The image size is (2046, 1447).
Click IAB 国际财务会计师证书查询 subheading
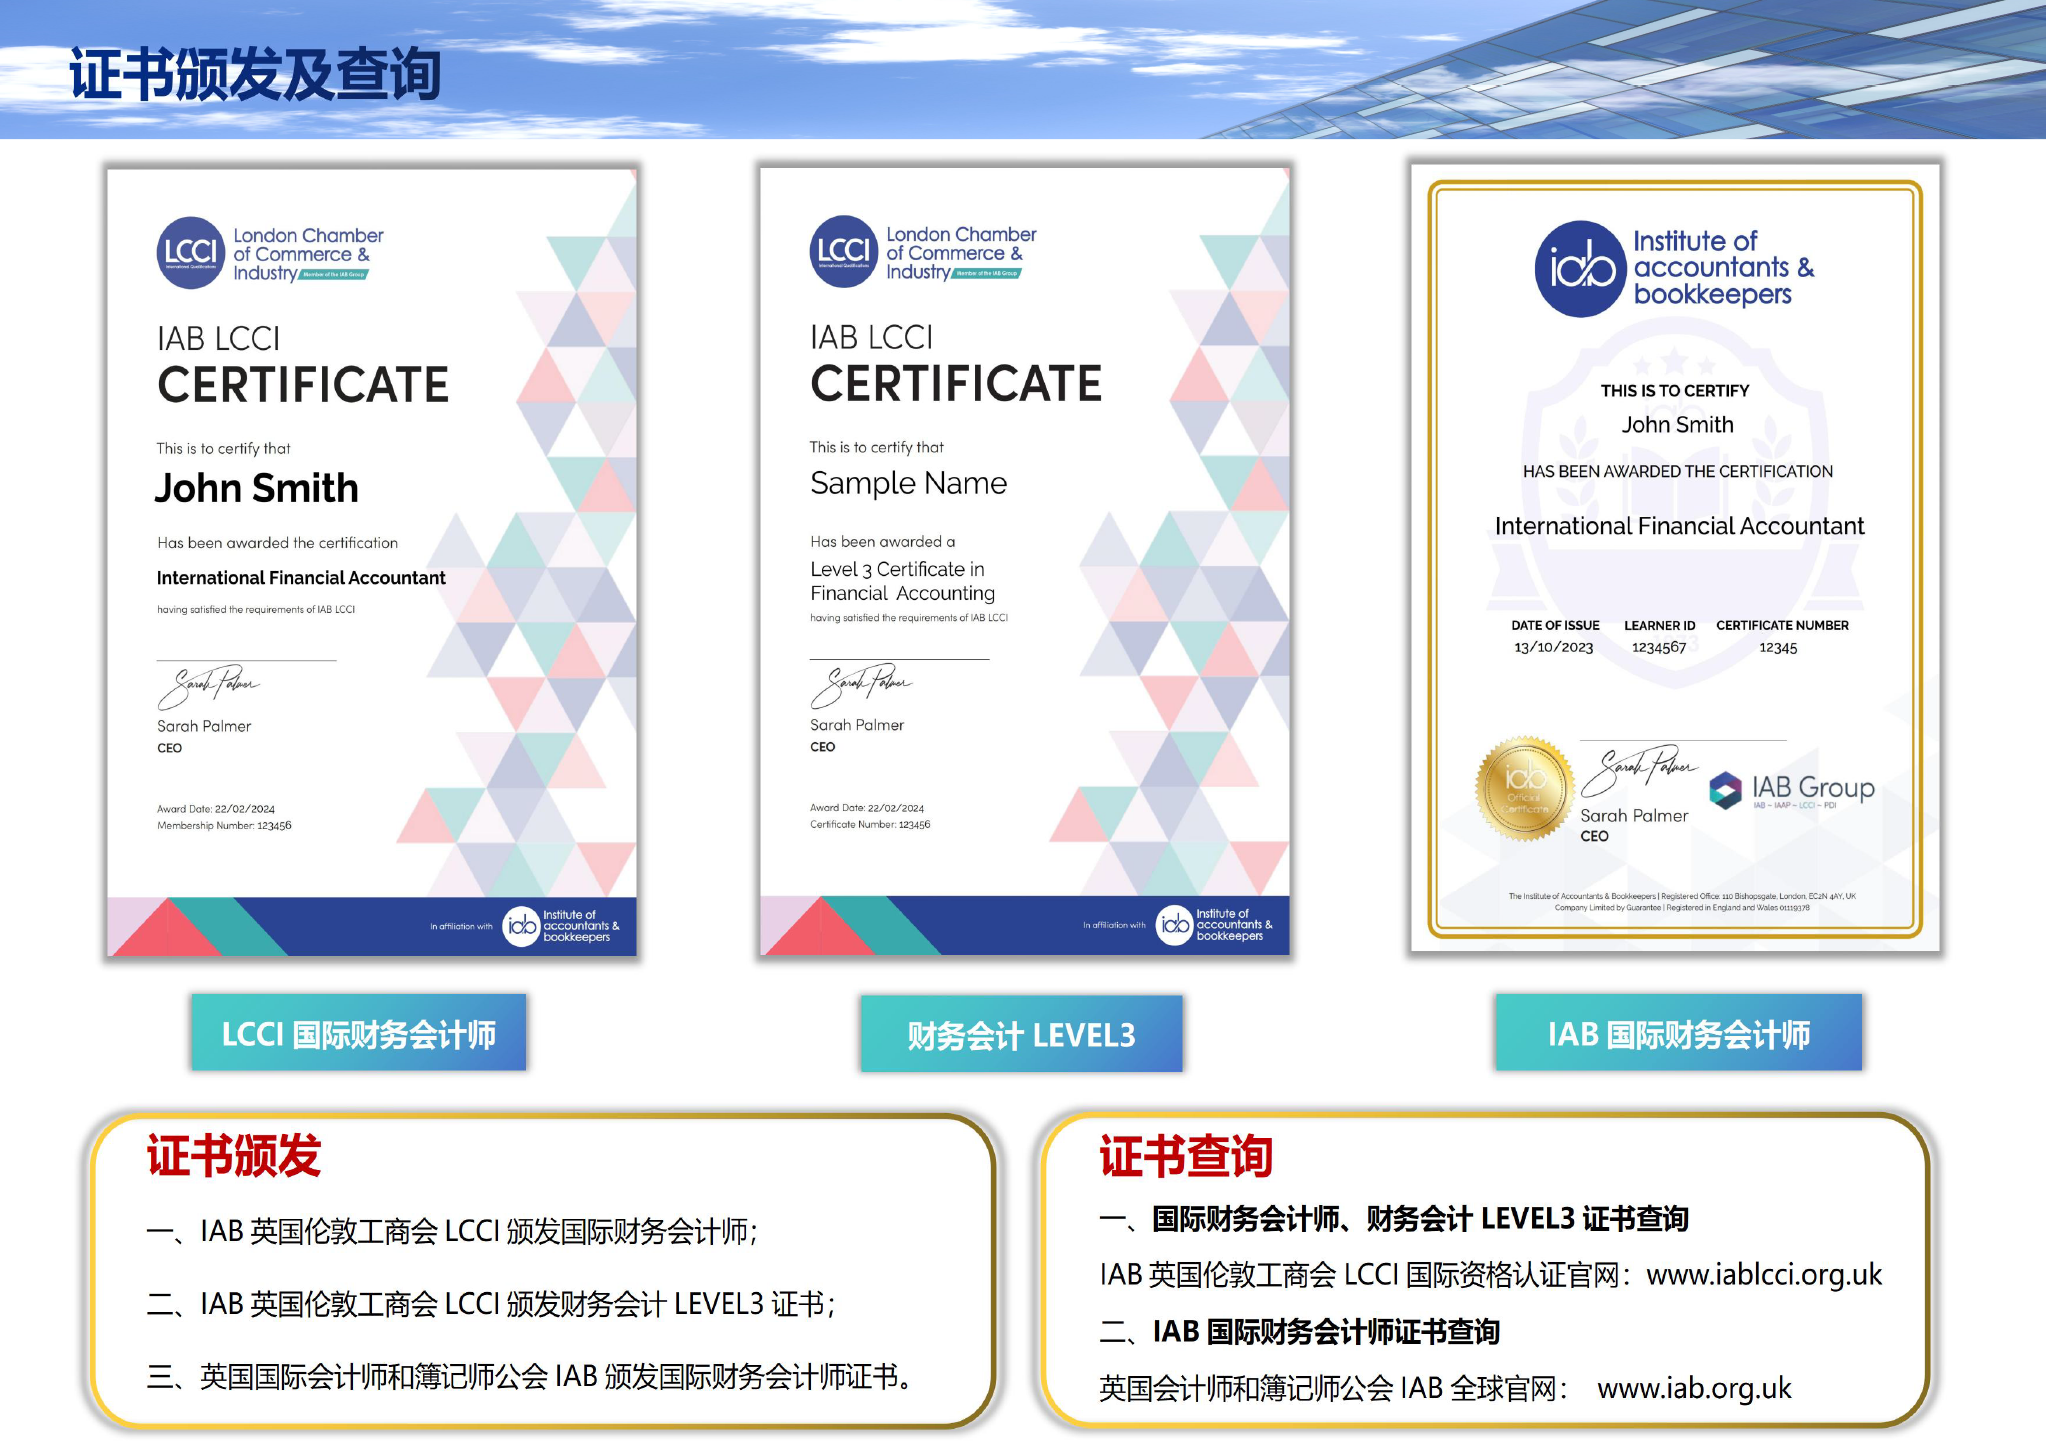1300,1332
